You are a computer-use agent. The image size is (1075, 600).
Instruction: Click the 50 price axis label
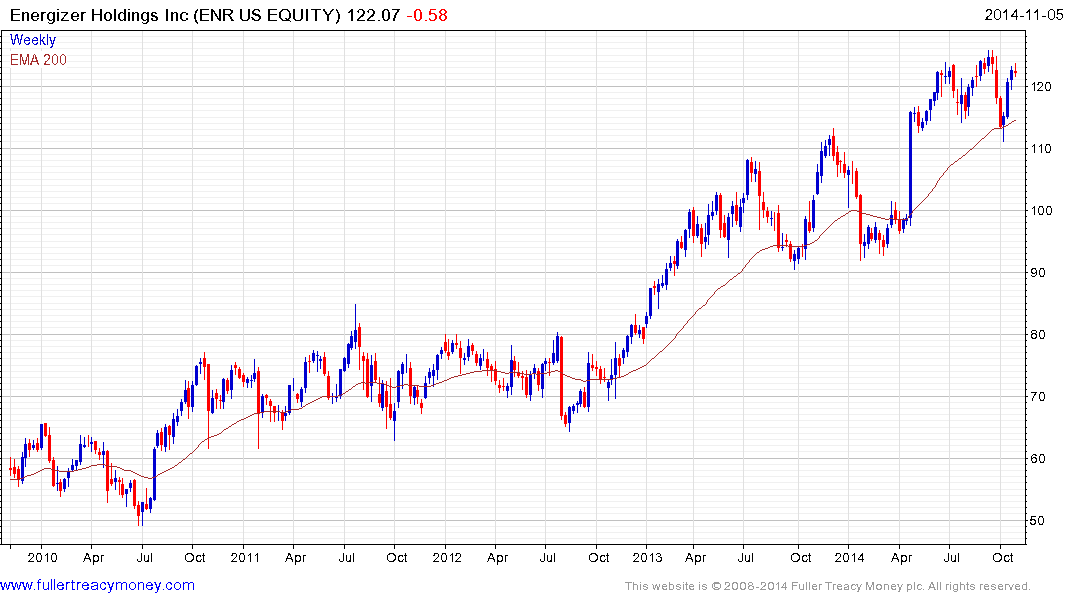tap(1039, 520)
